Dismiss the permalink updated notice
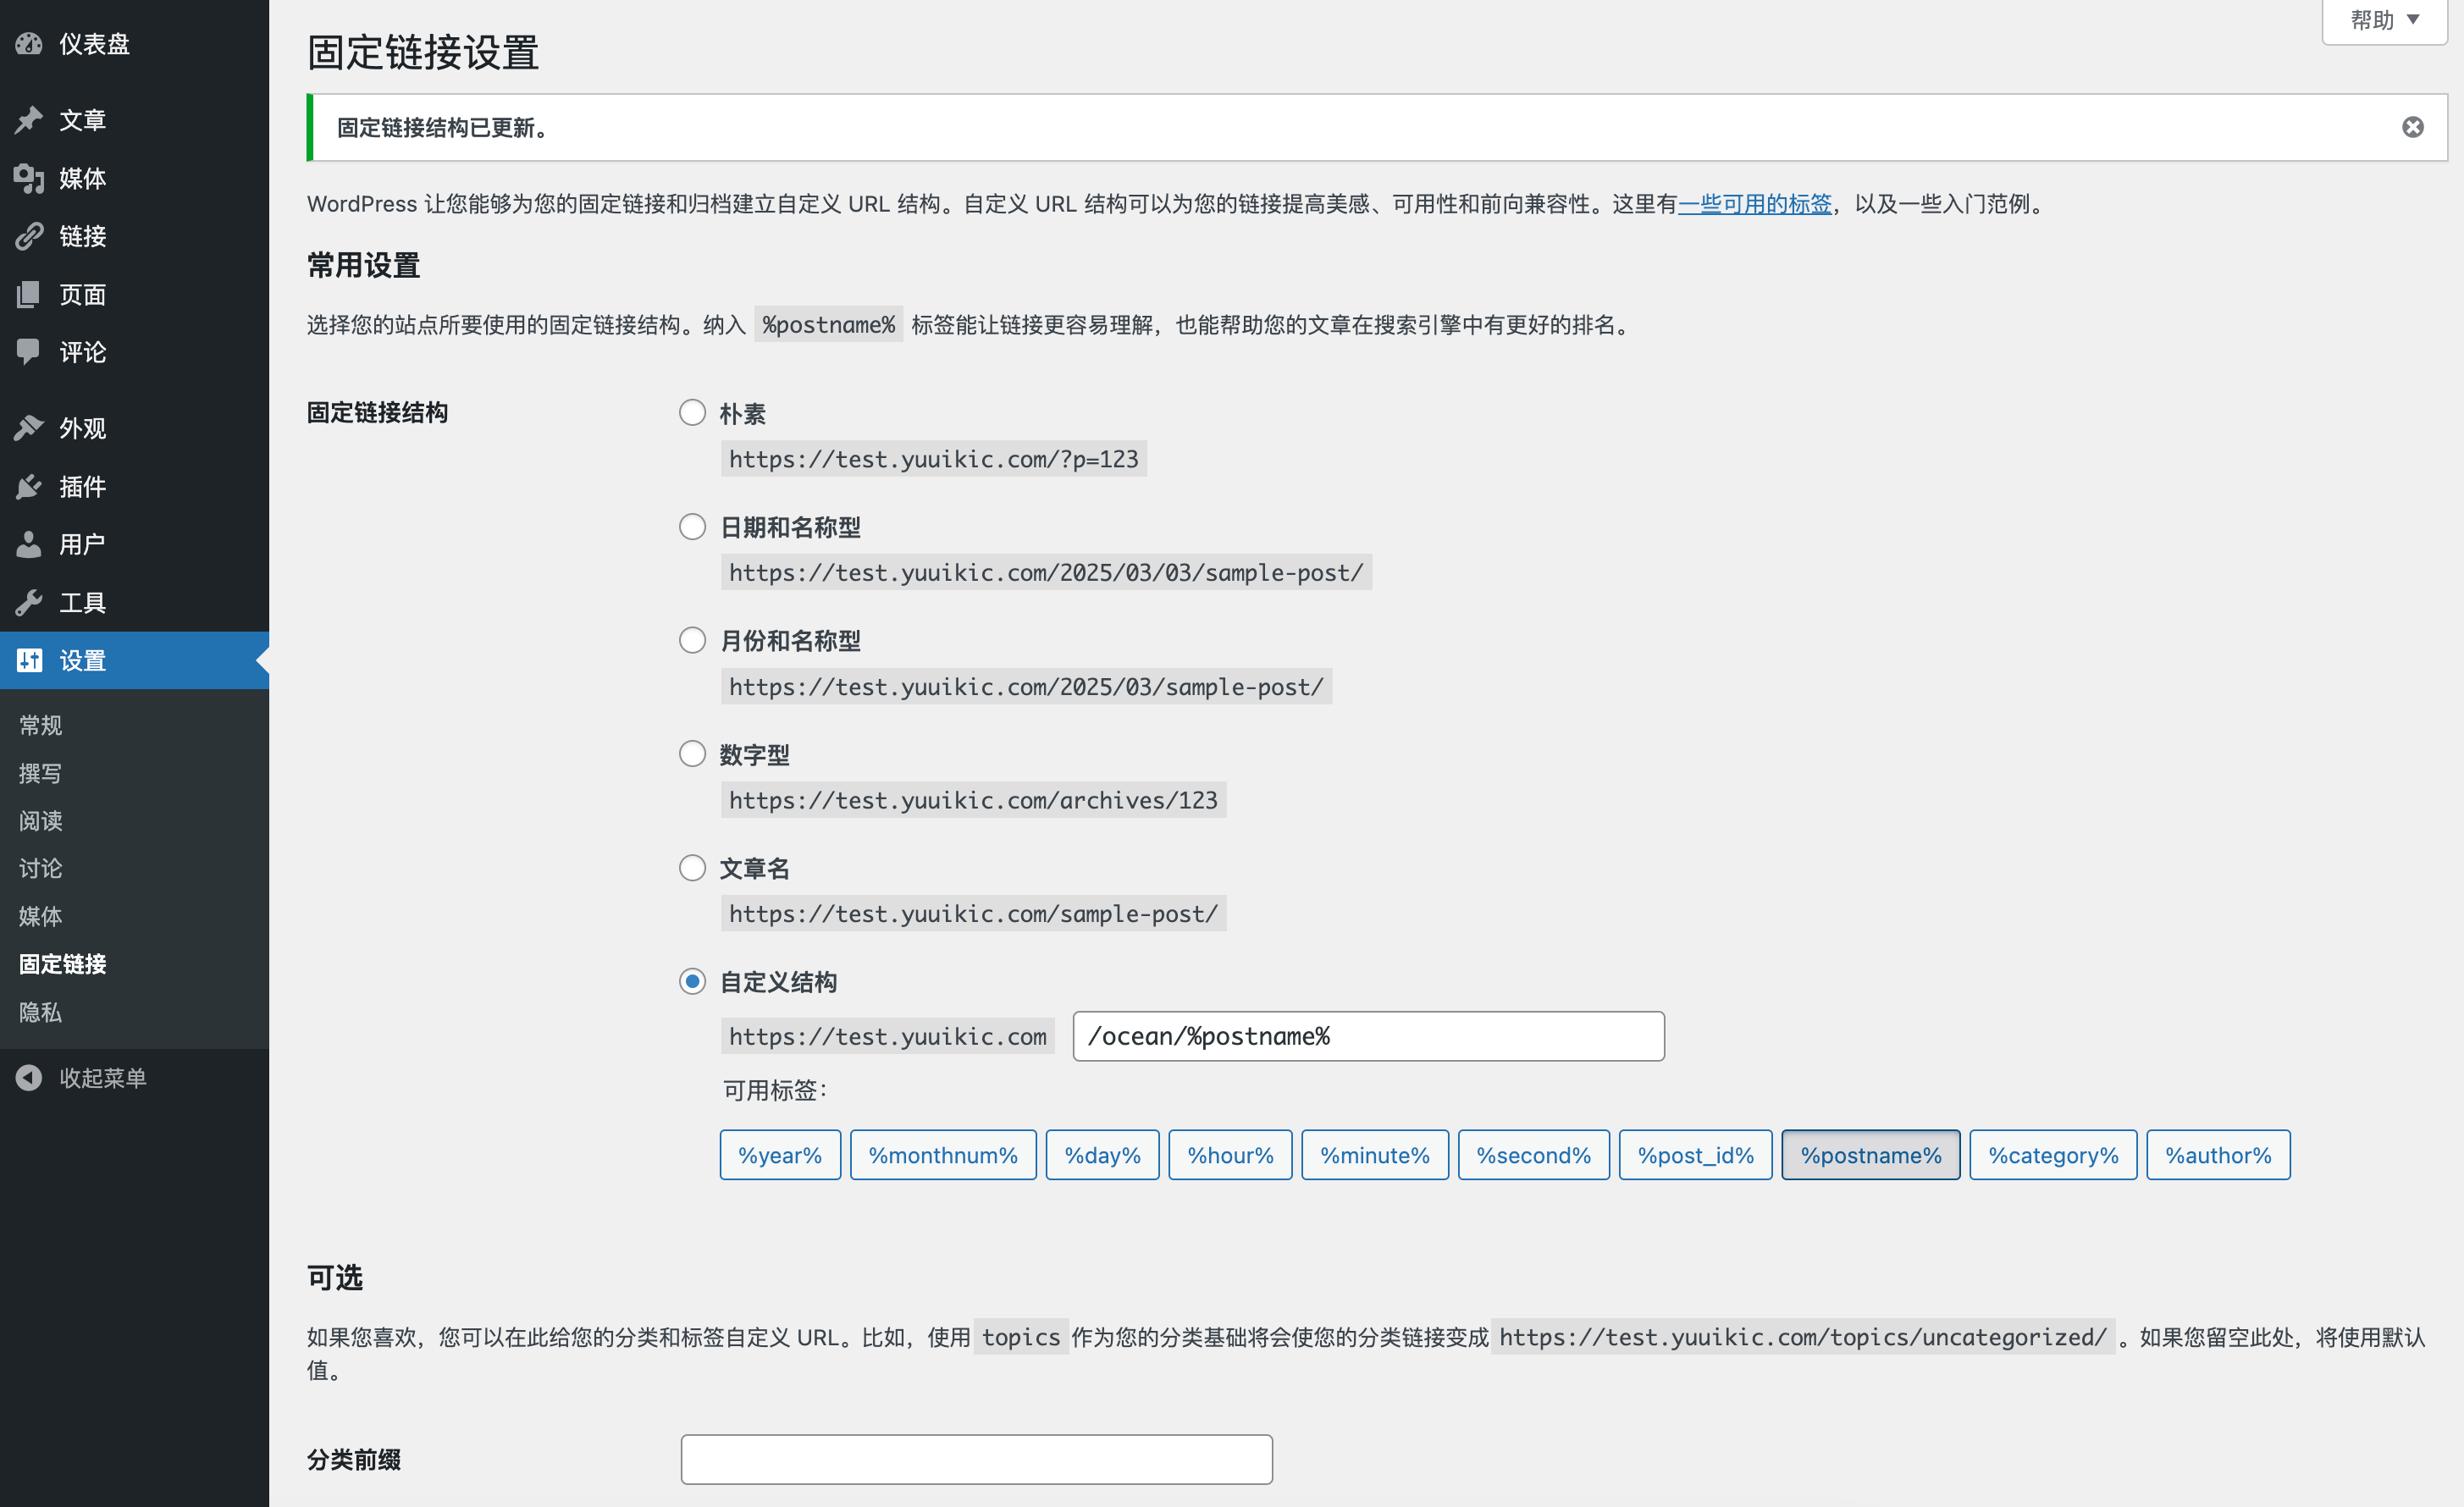2464x1507 pixels. coord(2412,127)
